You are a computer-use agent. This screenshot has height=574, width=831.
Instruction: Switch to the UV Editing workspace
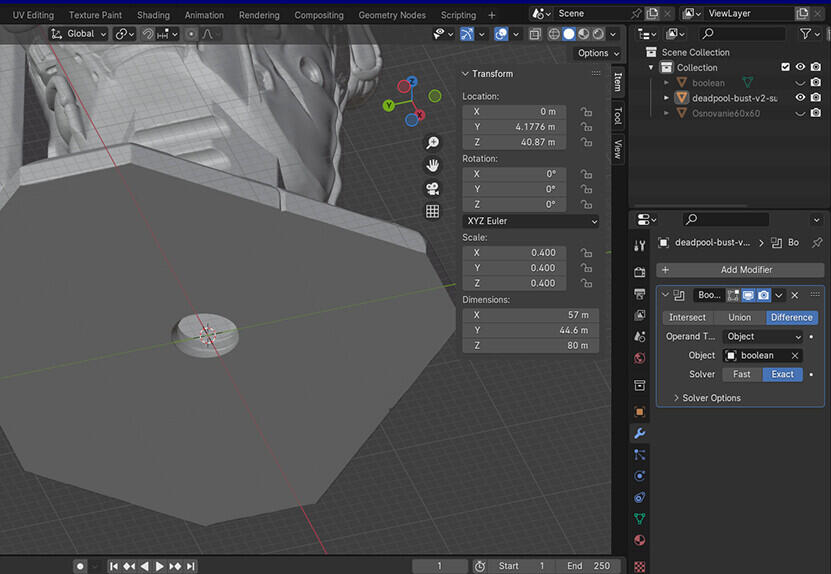pos(33,15)
